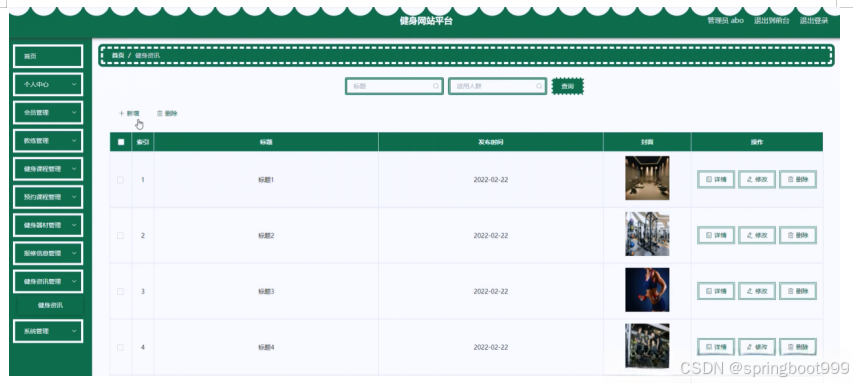Image resolution: width=853 pixels, height=383 pixels.
Task: Expand the 预约课程管理 sidebar menu
Action: (x=48, y=197)
